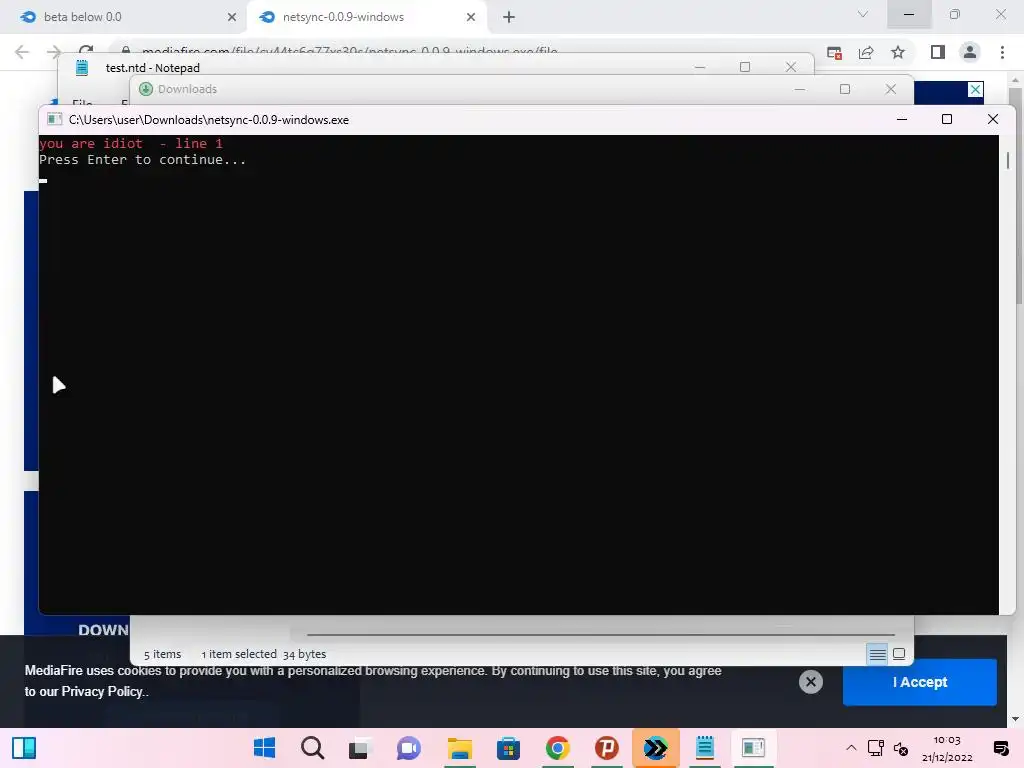Switch to Notepad on the taskbar

click(x=705, y=748)
